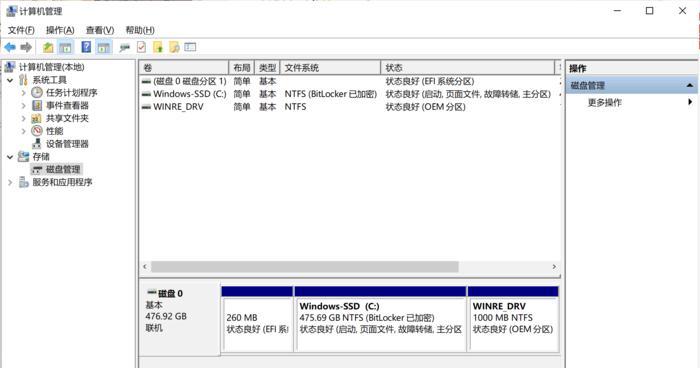Open Task Scheduler (任务计划程序) in tree
The image size is (700, 368).
(x=71, y=93)
